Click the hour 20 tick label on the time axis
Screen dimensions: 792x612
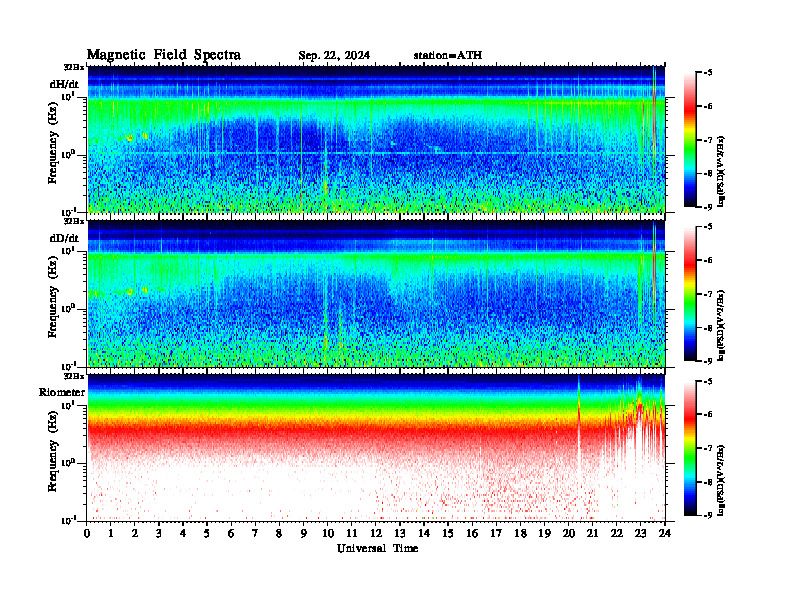(x=568, y=533)
